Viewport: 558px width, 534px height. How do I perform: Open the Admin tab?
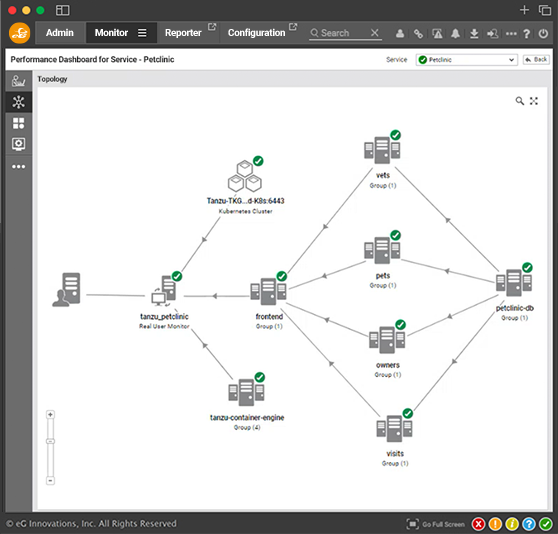(60, 33)
